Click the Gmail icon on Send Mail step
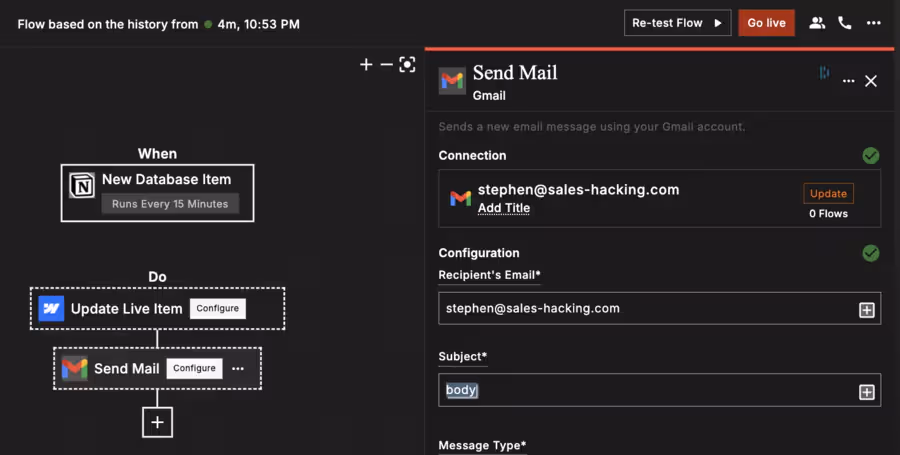 pyautogui.click(x=75, y=368)
